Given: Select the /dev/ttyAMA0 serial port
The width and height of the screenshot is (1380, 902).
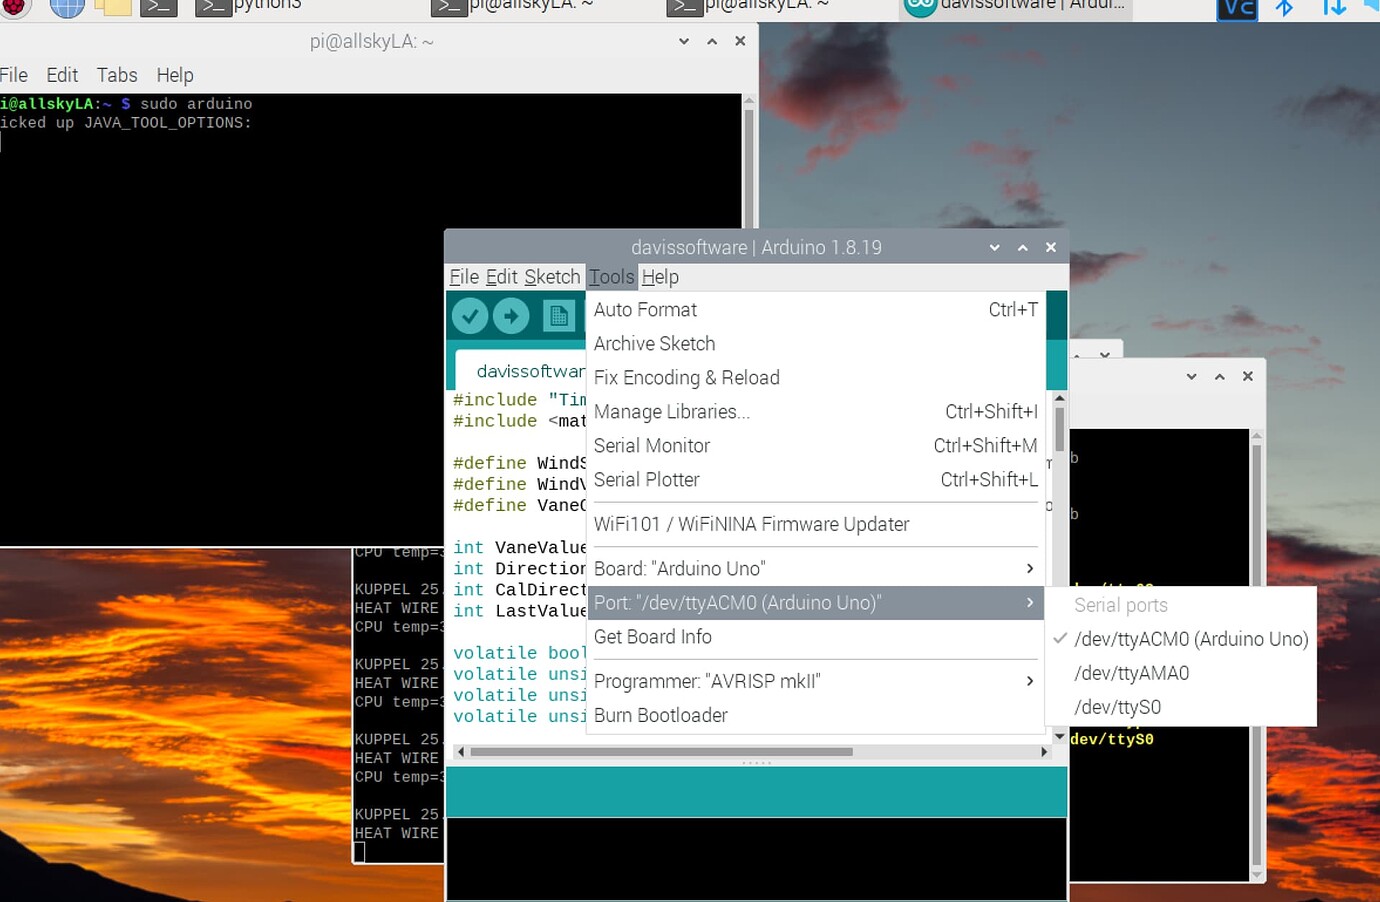Looking at the screenshot, I should tap(1131, 673).
